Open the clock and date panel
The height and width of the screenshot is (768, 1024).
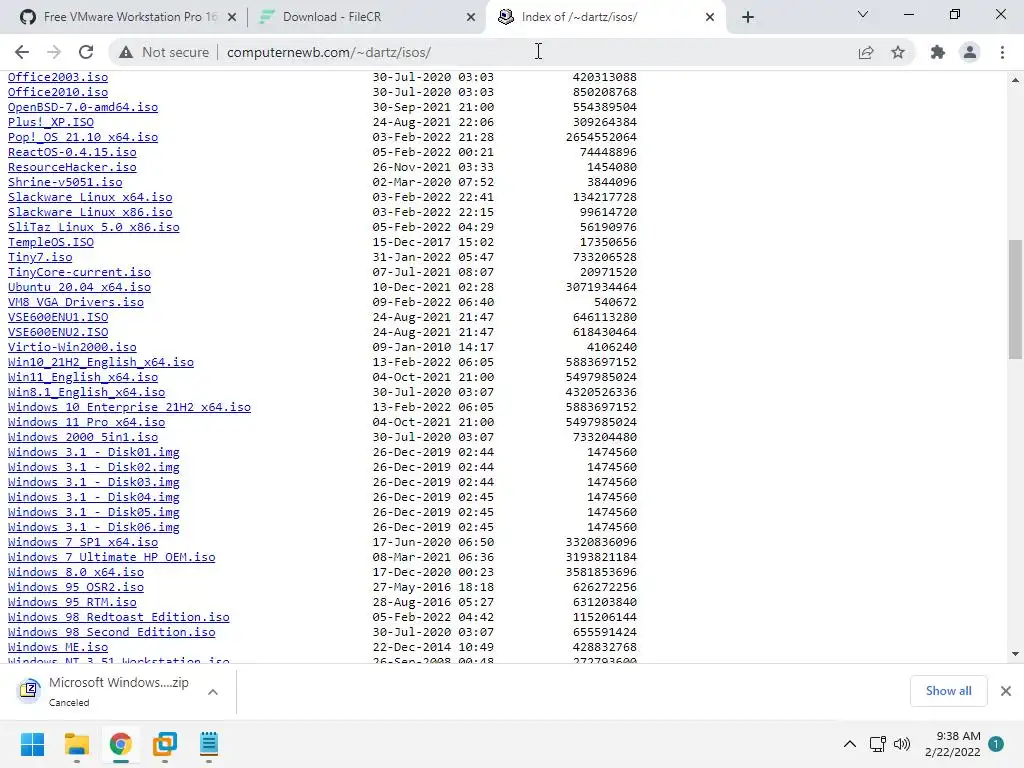pyautogui.click(x=952, y=744)
